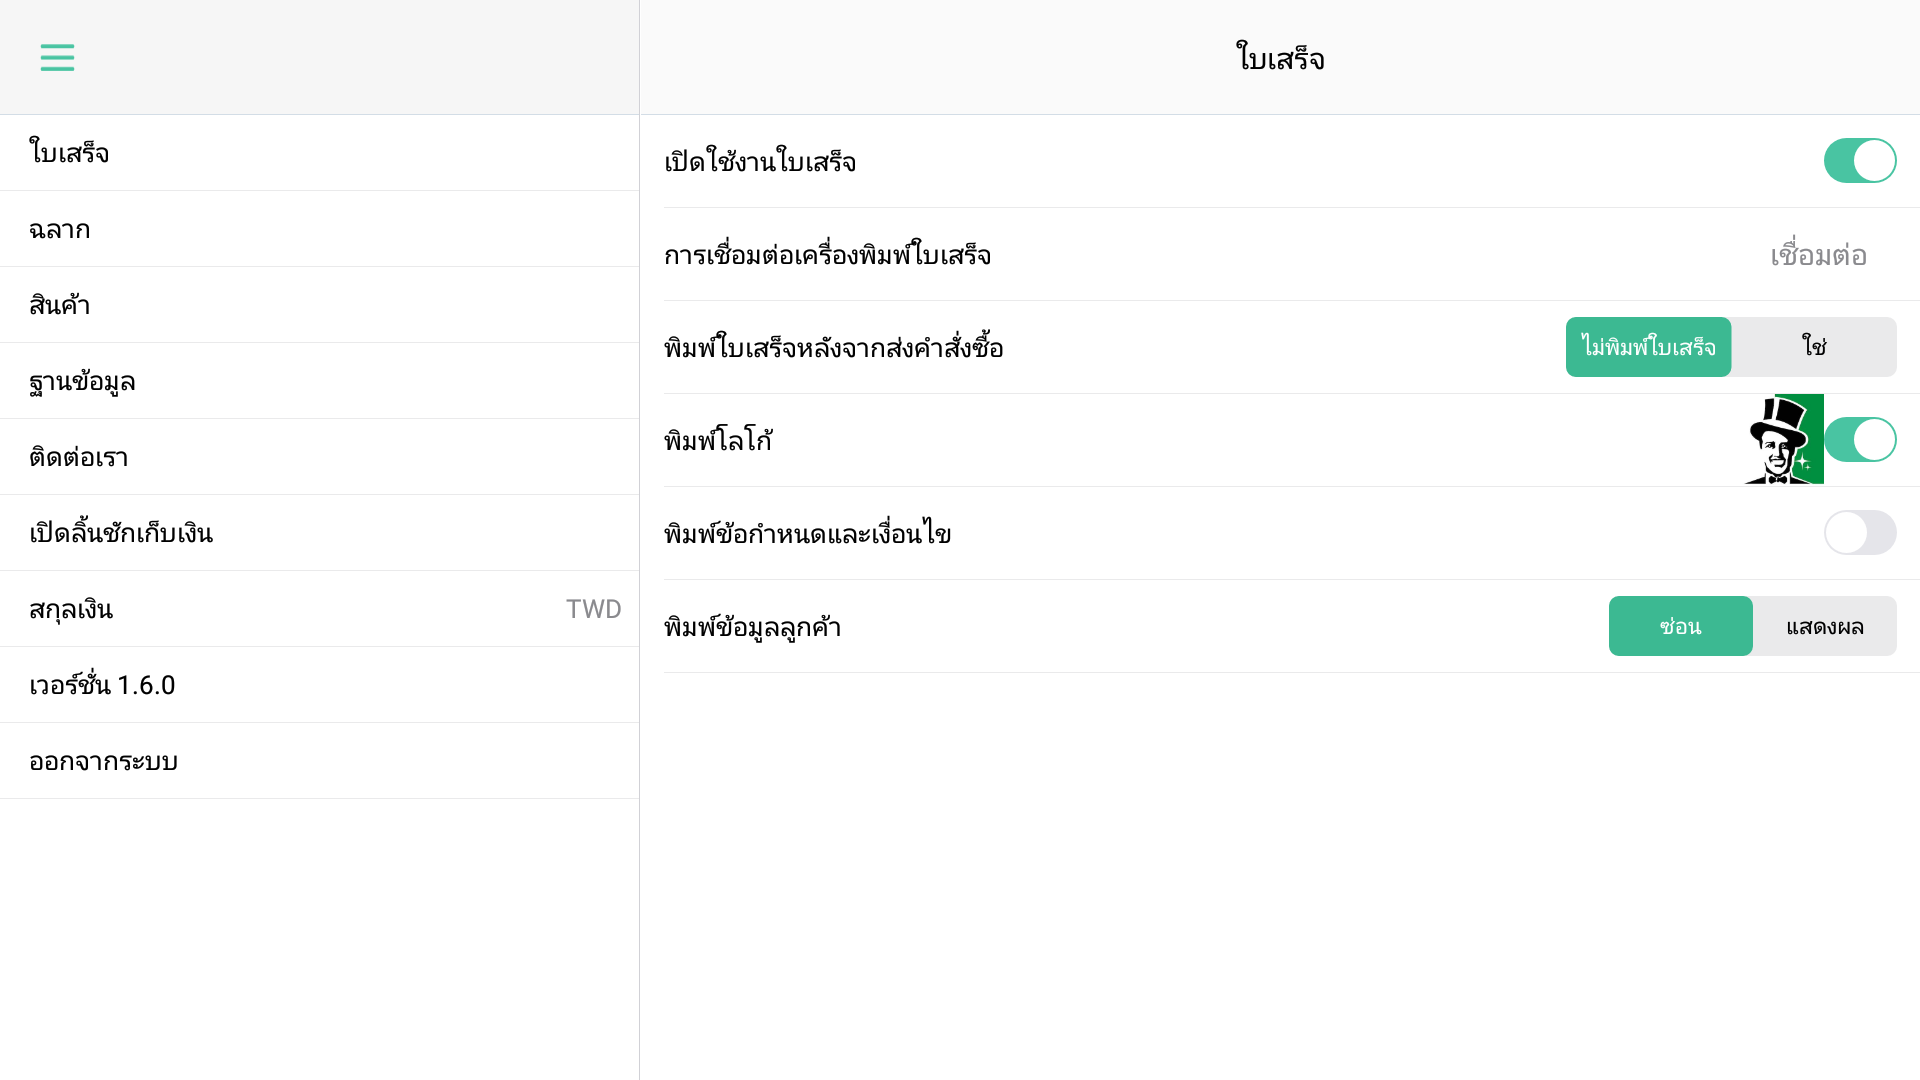Click the การเชื่อมต่อเครื่องพิมพ์ใบเสร็จ label
The image size is (1920, 1080).
(x=827, y=255)
